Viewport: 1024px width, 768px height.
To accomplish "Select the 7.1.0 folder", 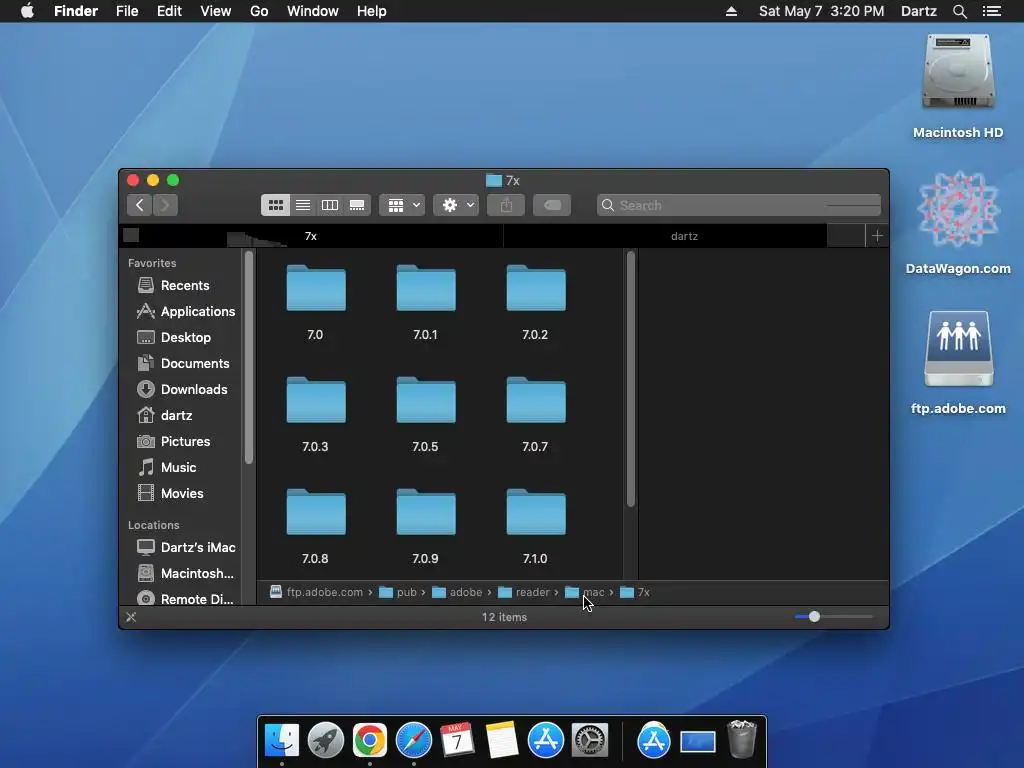I will (536, 512).
